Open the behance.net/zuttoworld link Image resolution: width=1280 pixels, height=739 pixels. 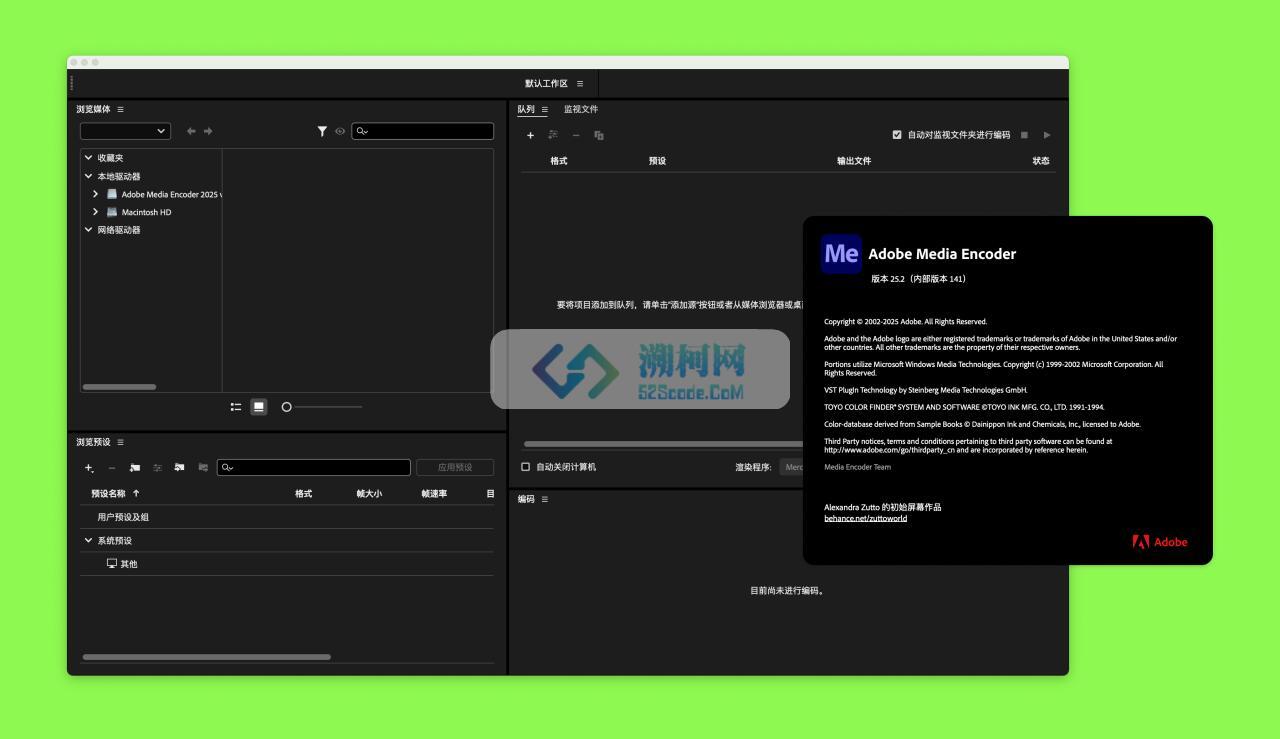[865, 518]
